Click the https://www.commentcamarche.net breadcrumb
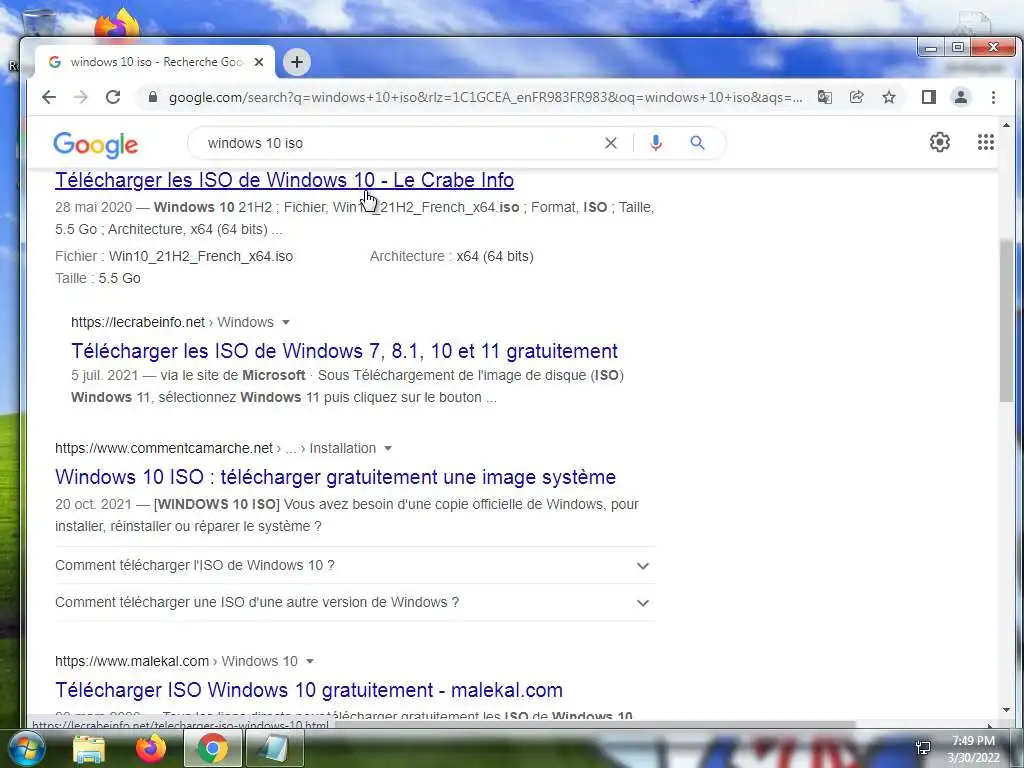 pos(164,449)
